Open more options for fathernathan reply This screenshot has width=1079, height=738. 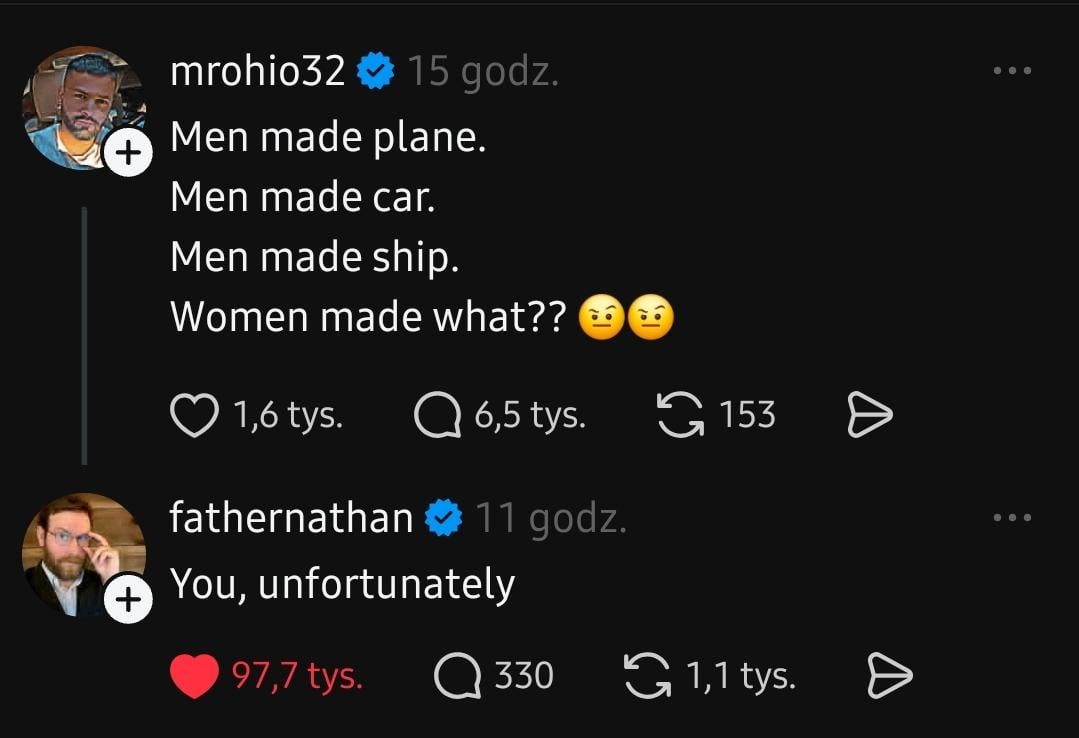pyautogui.click(x=1012, y=518)
